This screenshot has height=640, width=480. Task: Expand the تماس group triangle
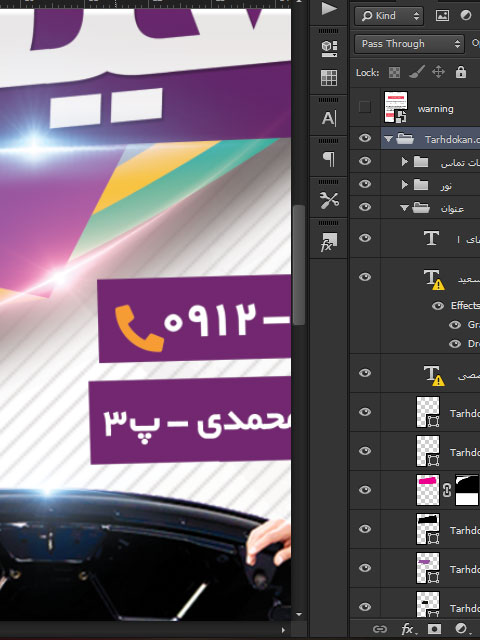404,162
